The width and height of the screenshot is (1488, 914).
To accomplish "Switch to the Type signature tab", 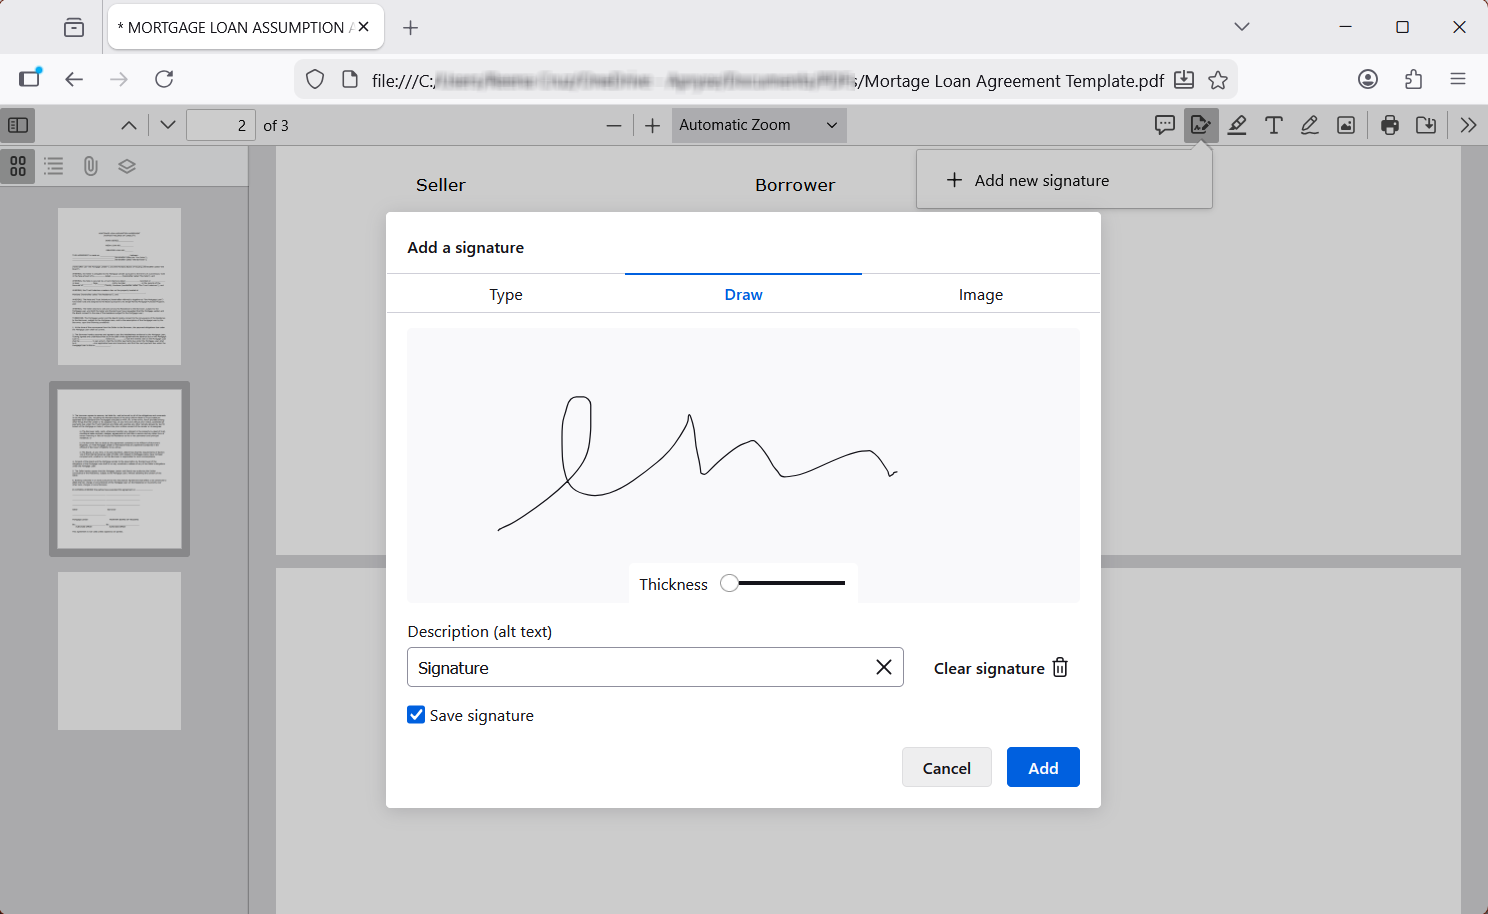I will coord(505,294).
